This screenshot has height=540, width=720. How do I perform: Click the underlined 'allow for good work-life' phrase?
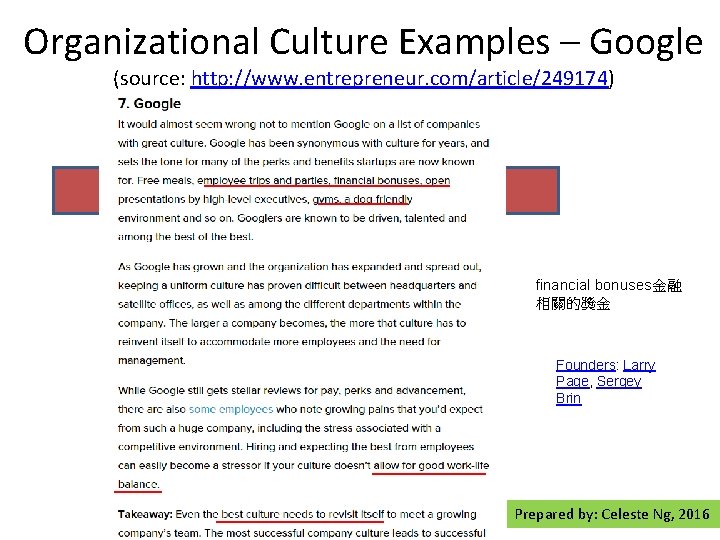431,466
